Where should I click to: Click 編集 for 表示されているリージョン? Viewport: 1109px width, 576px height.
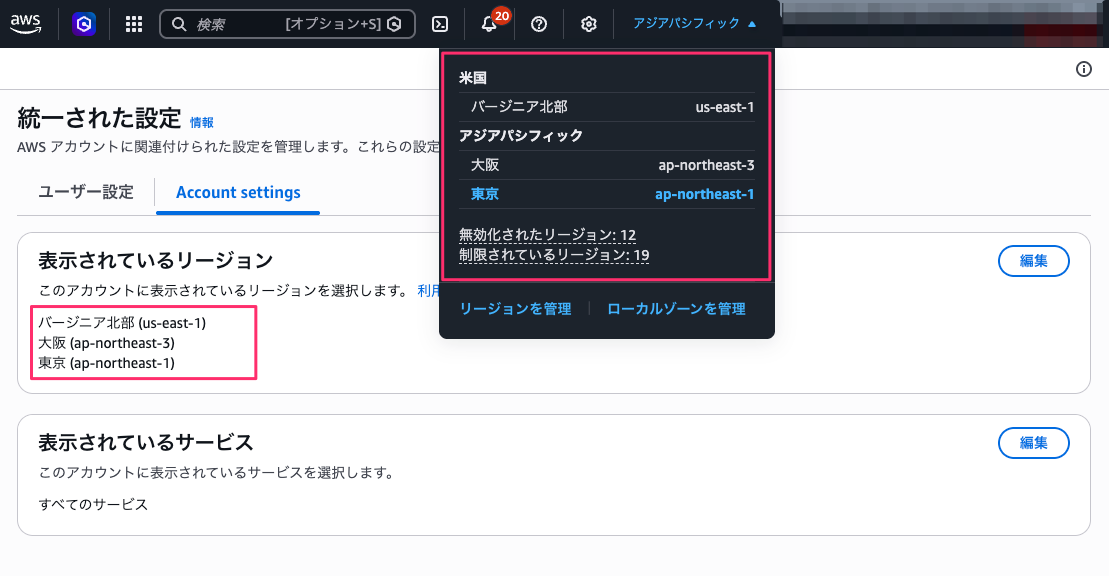(1034, 260)
